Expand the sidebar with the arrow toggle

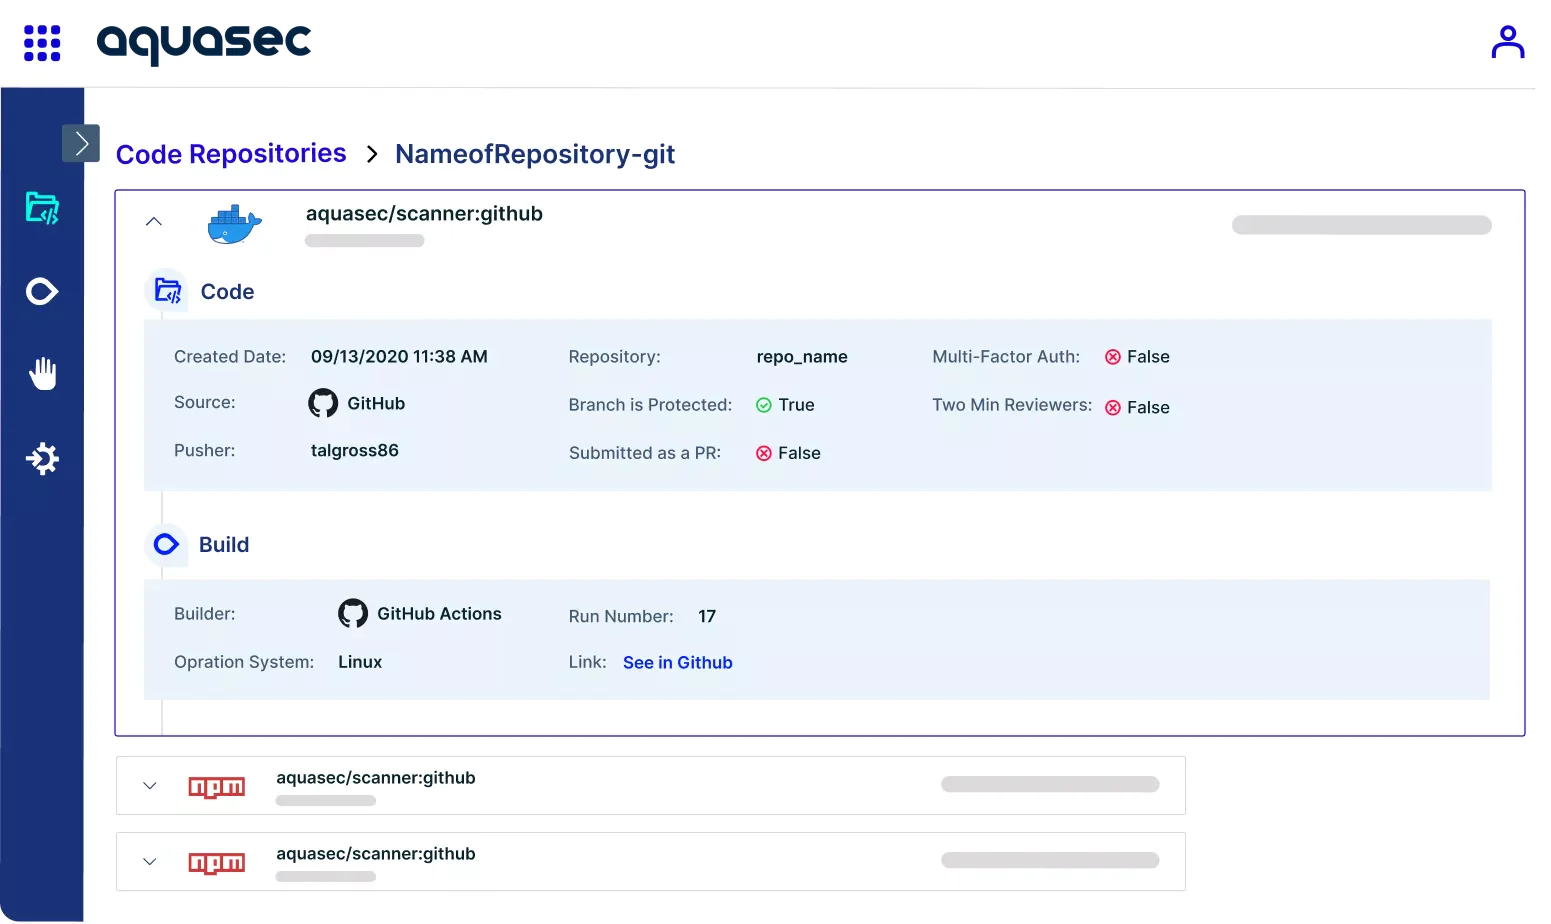(81, 143)
